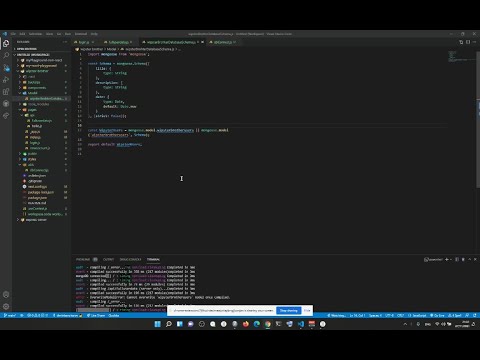The height and width of the screenshot is (360, 480).
Task: Open the Manage gear icon in the activity bar
Action: pos(6,307)
